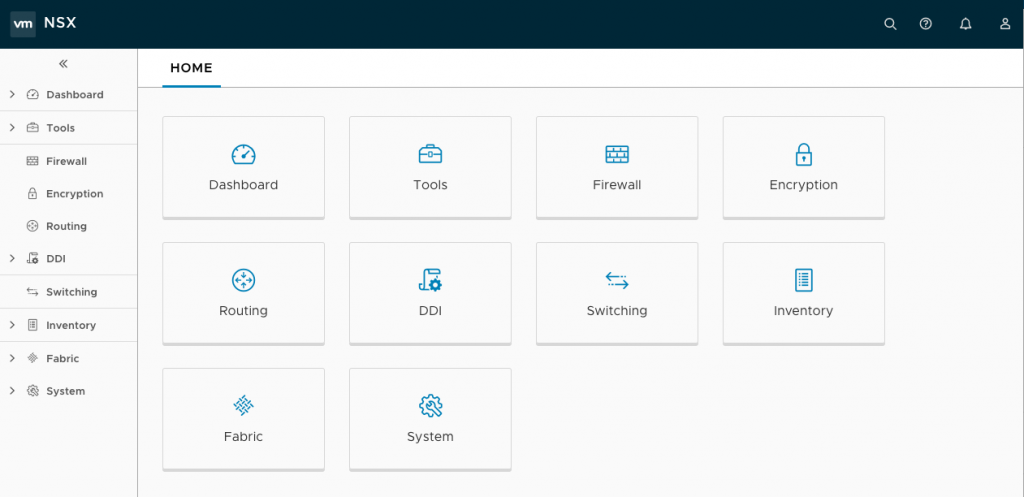Expand the Tools tree chevron
This screenshot has height=497, width=1024.
coord(12,128)
